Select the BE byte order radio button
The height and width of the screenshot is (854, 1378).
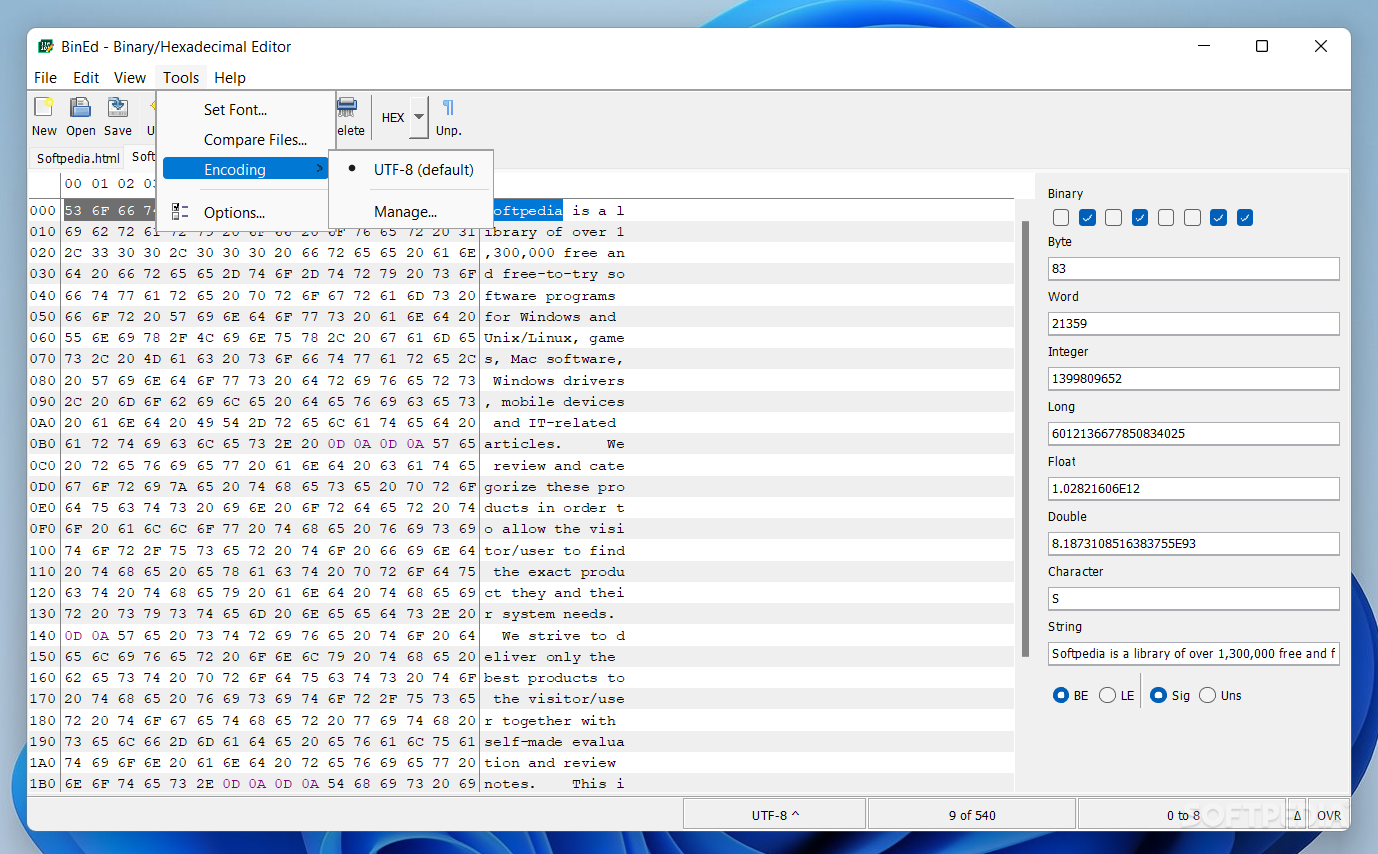[x=1061, y=695]
